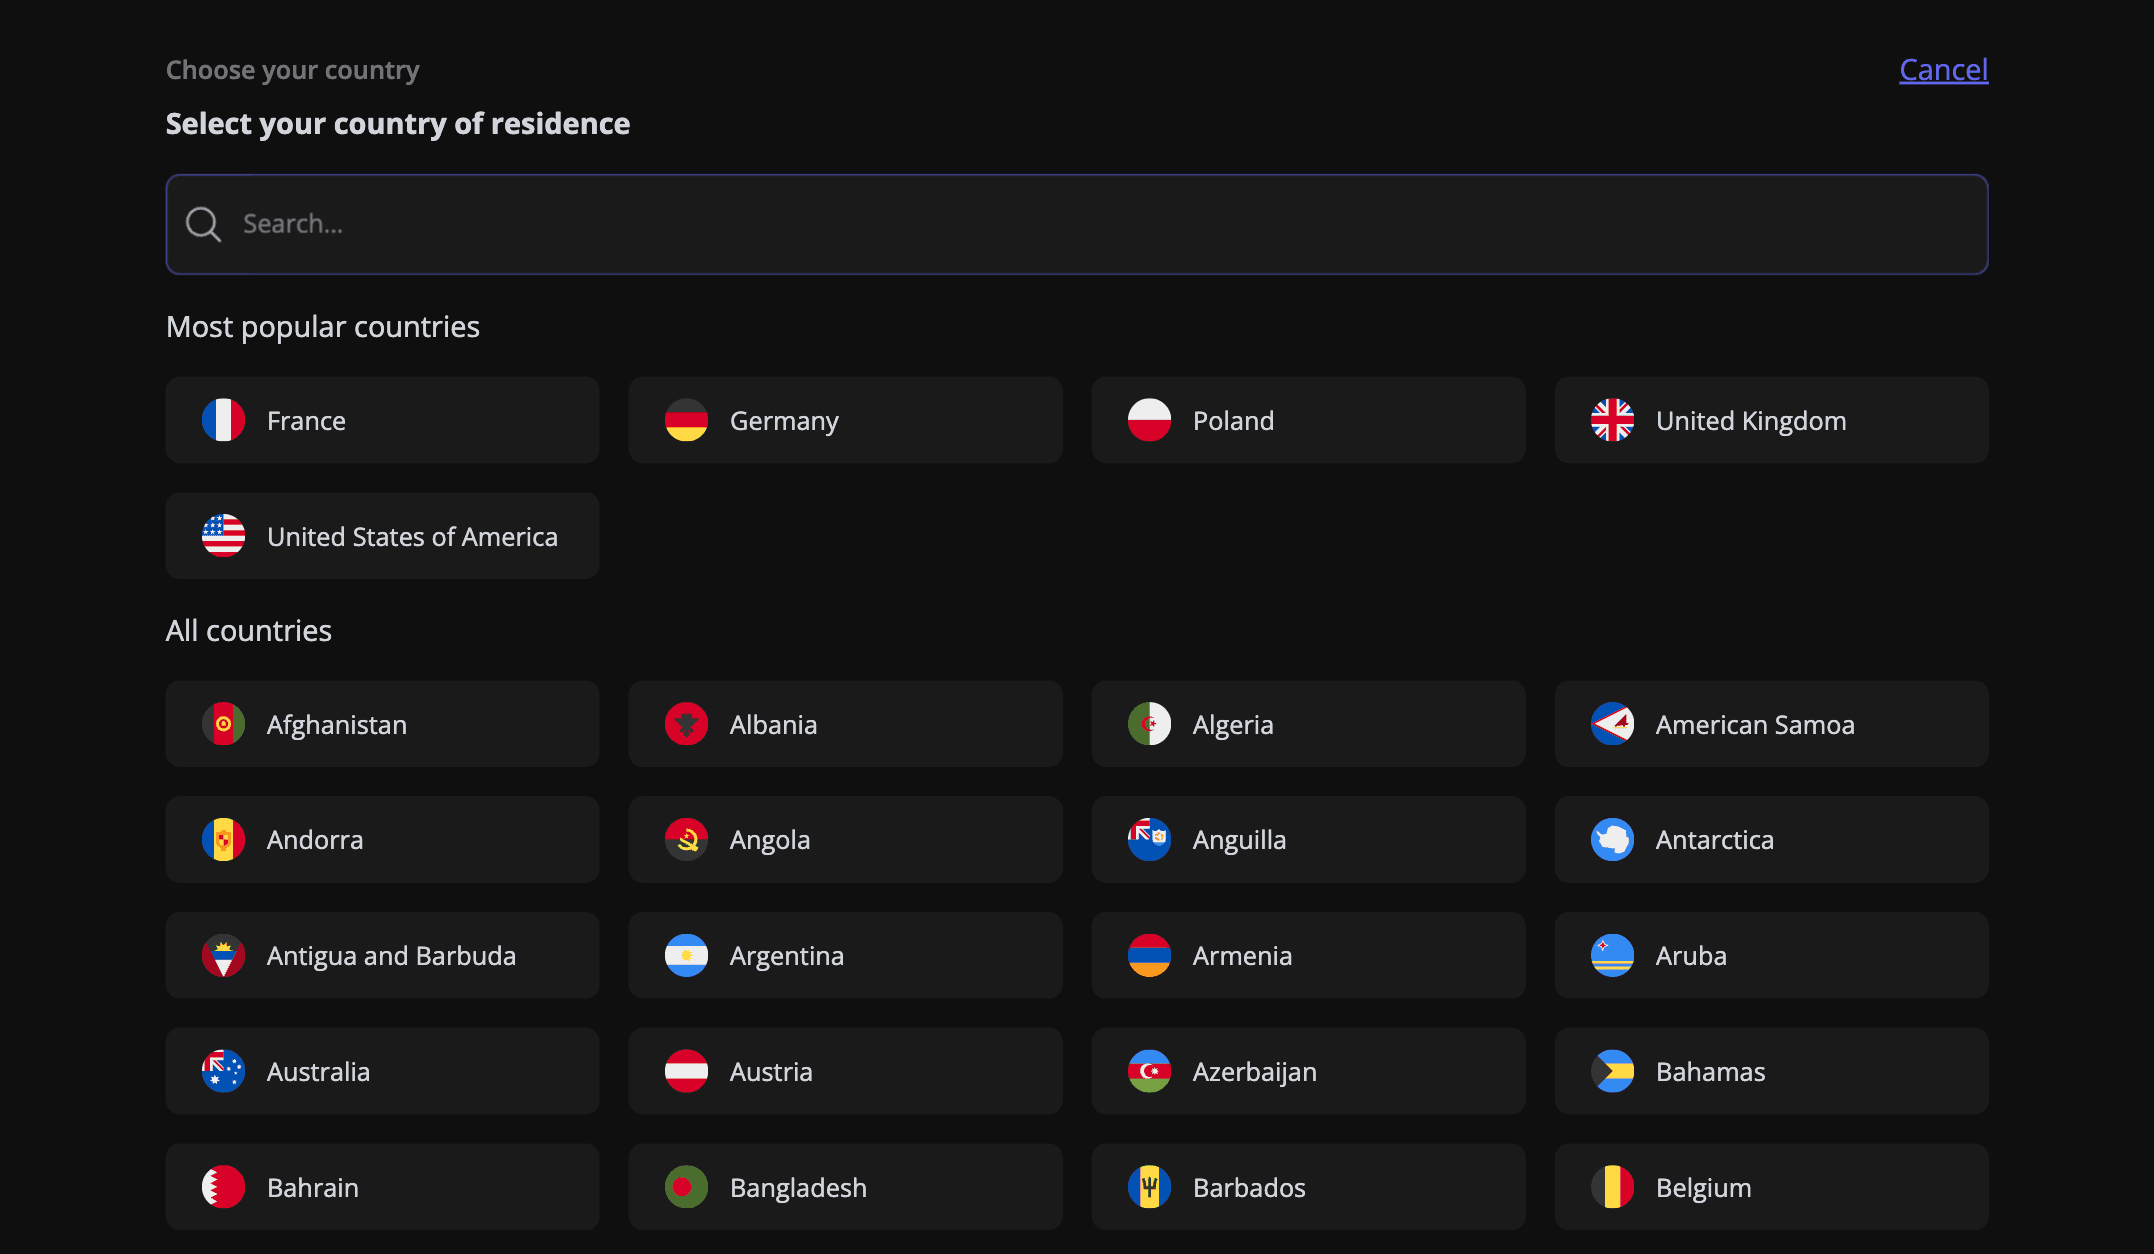2154x1254 pixels.
Task: Choose Belgium as your country
Action: click(1771, 1187)
